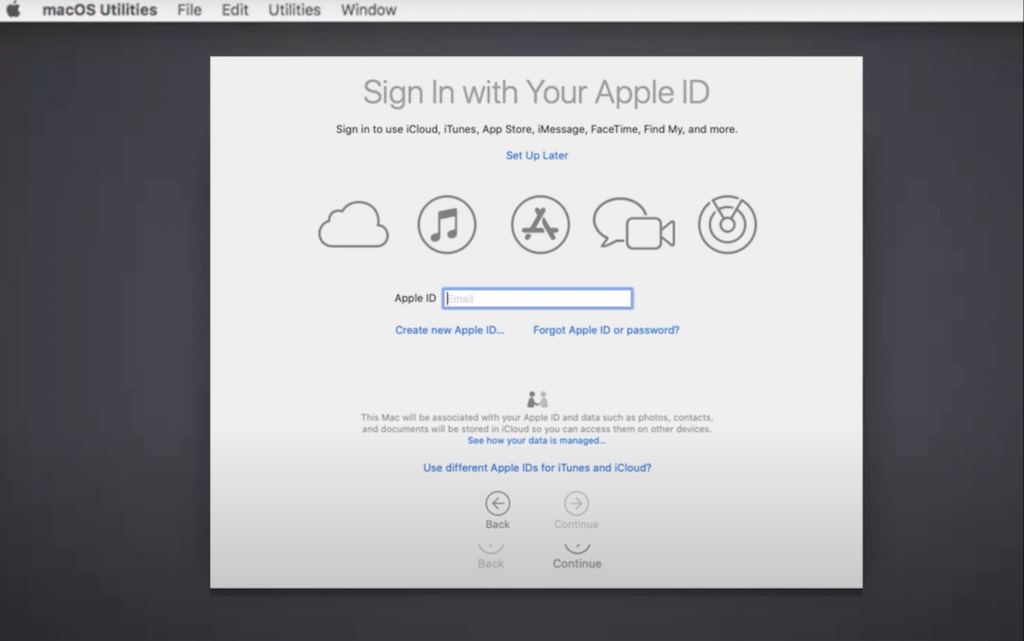Open the macOS Utilities application menu
The height and width of the screenshot is (641, 1024).
click(x=100, y=10)
